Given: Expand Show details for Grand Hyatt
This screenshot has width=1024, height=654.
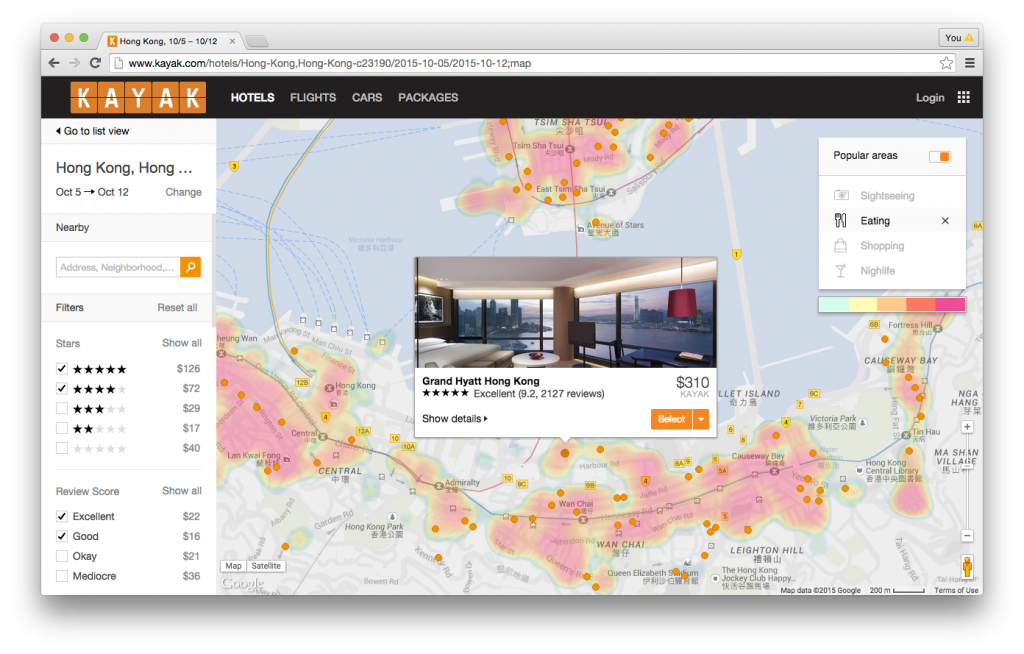Looking at the screenshot, I should [x=455, y=419].
